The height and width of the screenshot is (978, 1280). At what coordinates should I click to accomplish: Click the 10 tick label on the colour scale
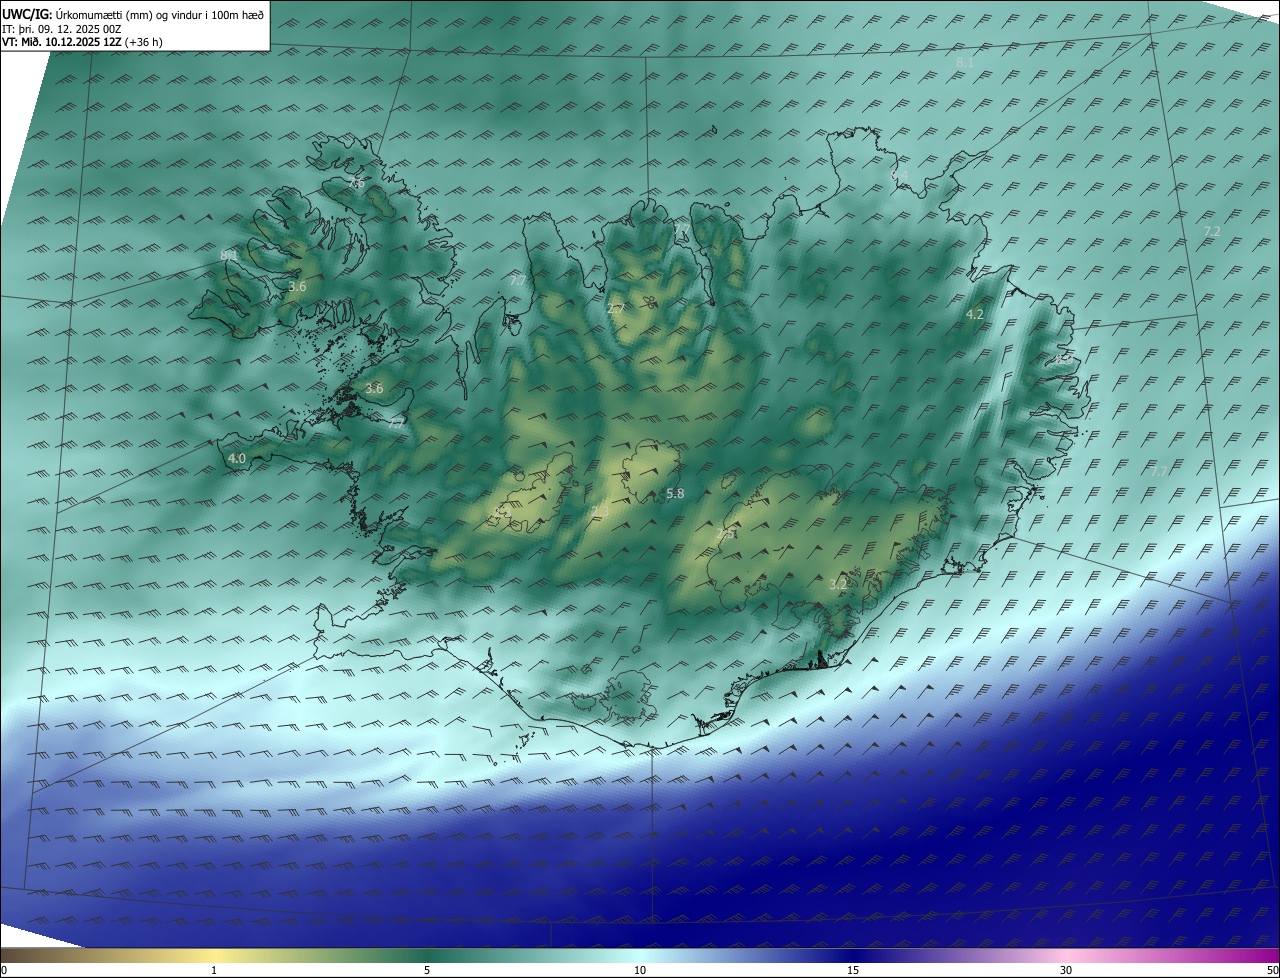pyautogui.click(x=640, y=970)
